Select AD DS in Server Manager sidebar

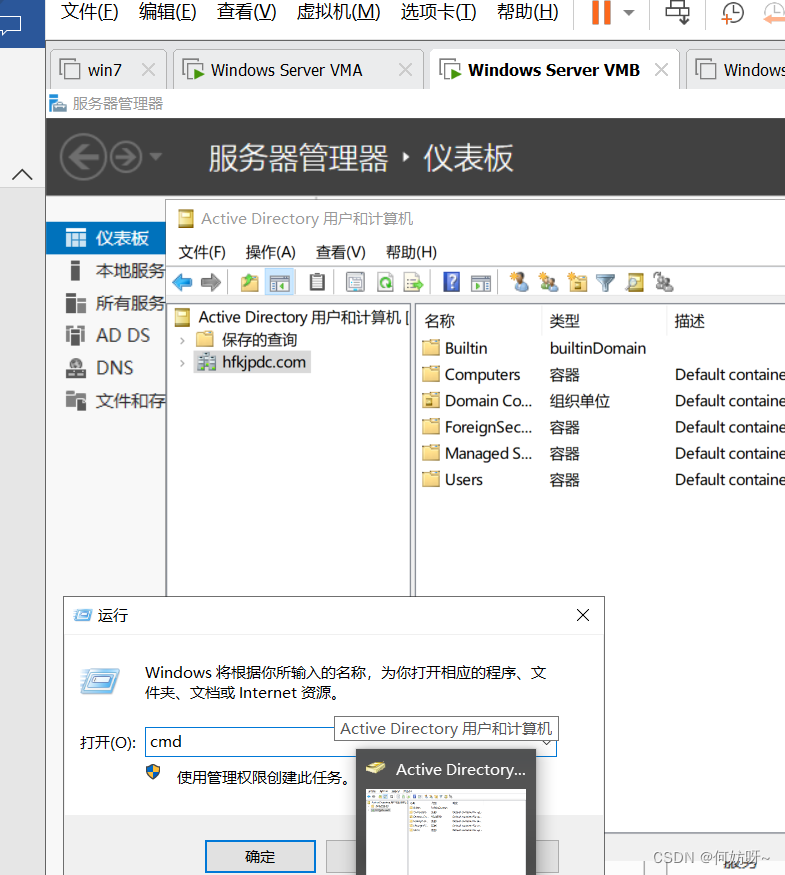click(x=122, y=336)
